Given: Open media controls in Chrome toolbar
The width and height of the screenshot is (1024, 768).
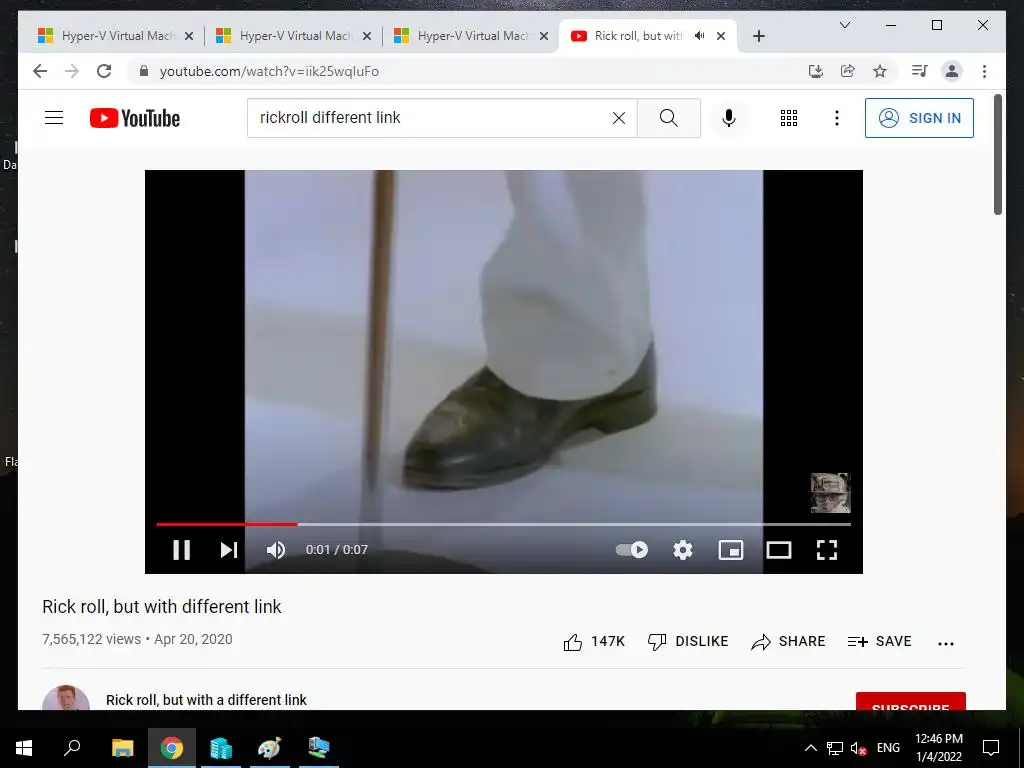Looking at the screenshot, I should tap(920, 71).
